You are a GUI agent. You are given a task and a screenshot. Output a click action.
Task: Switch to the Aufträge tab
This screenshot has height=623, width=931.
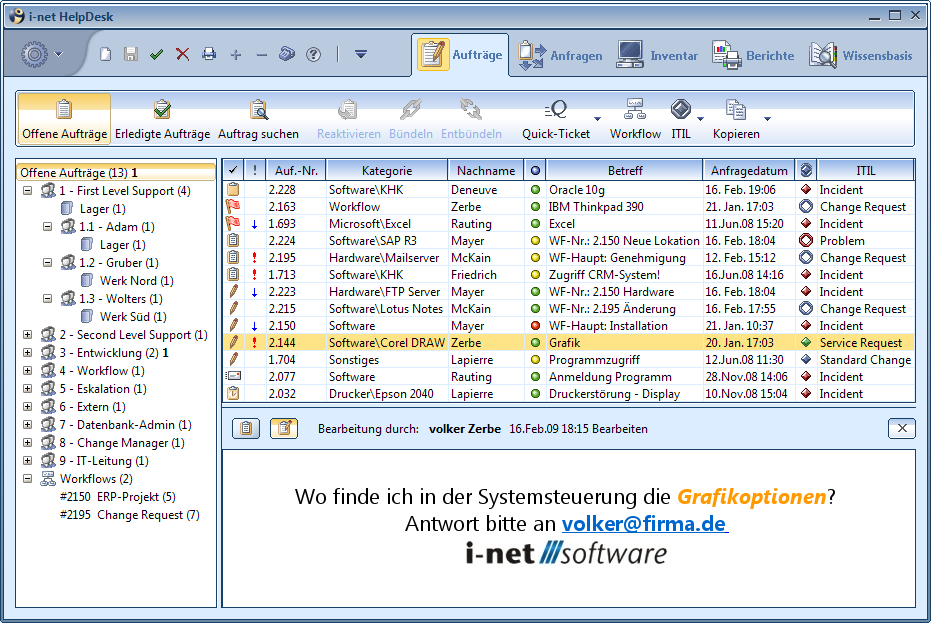(x=460, y=55)
